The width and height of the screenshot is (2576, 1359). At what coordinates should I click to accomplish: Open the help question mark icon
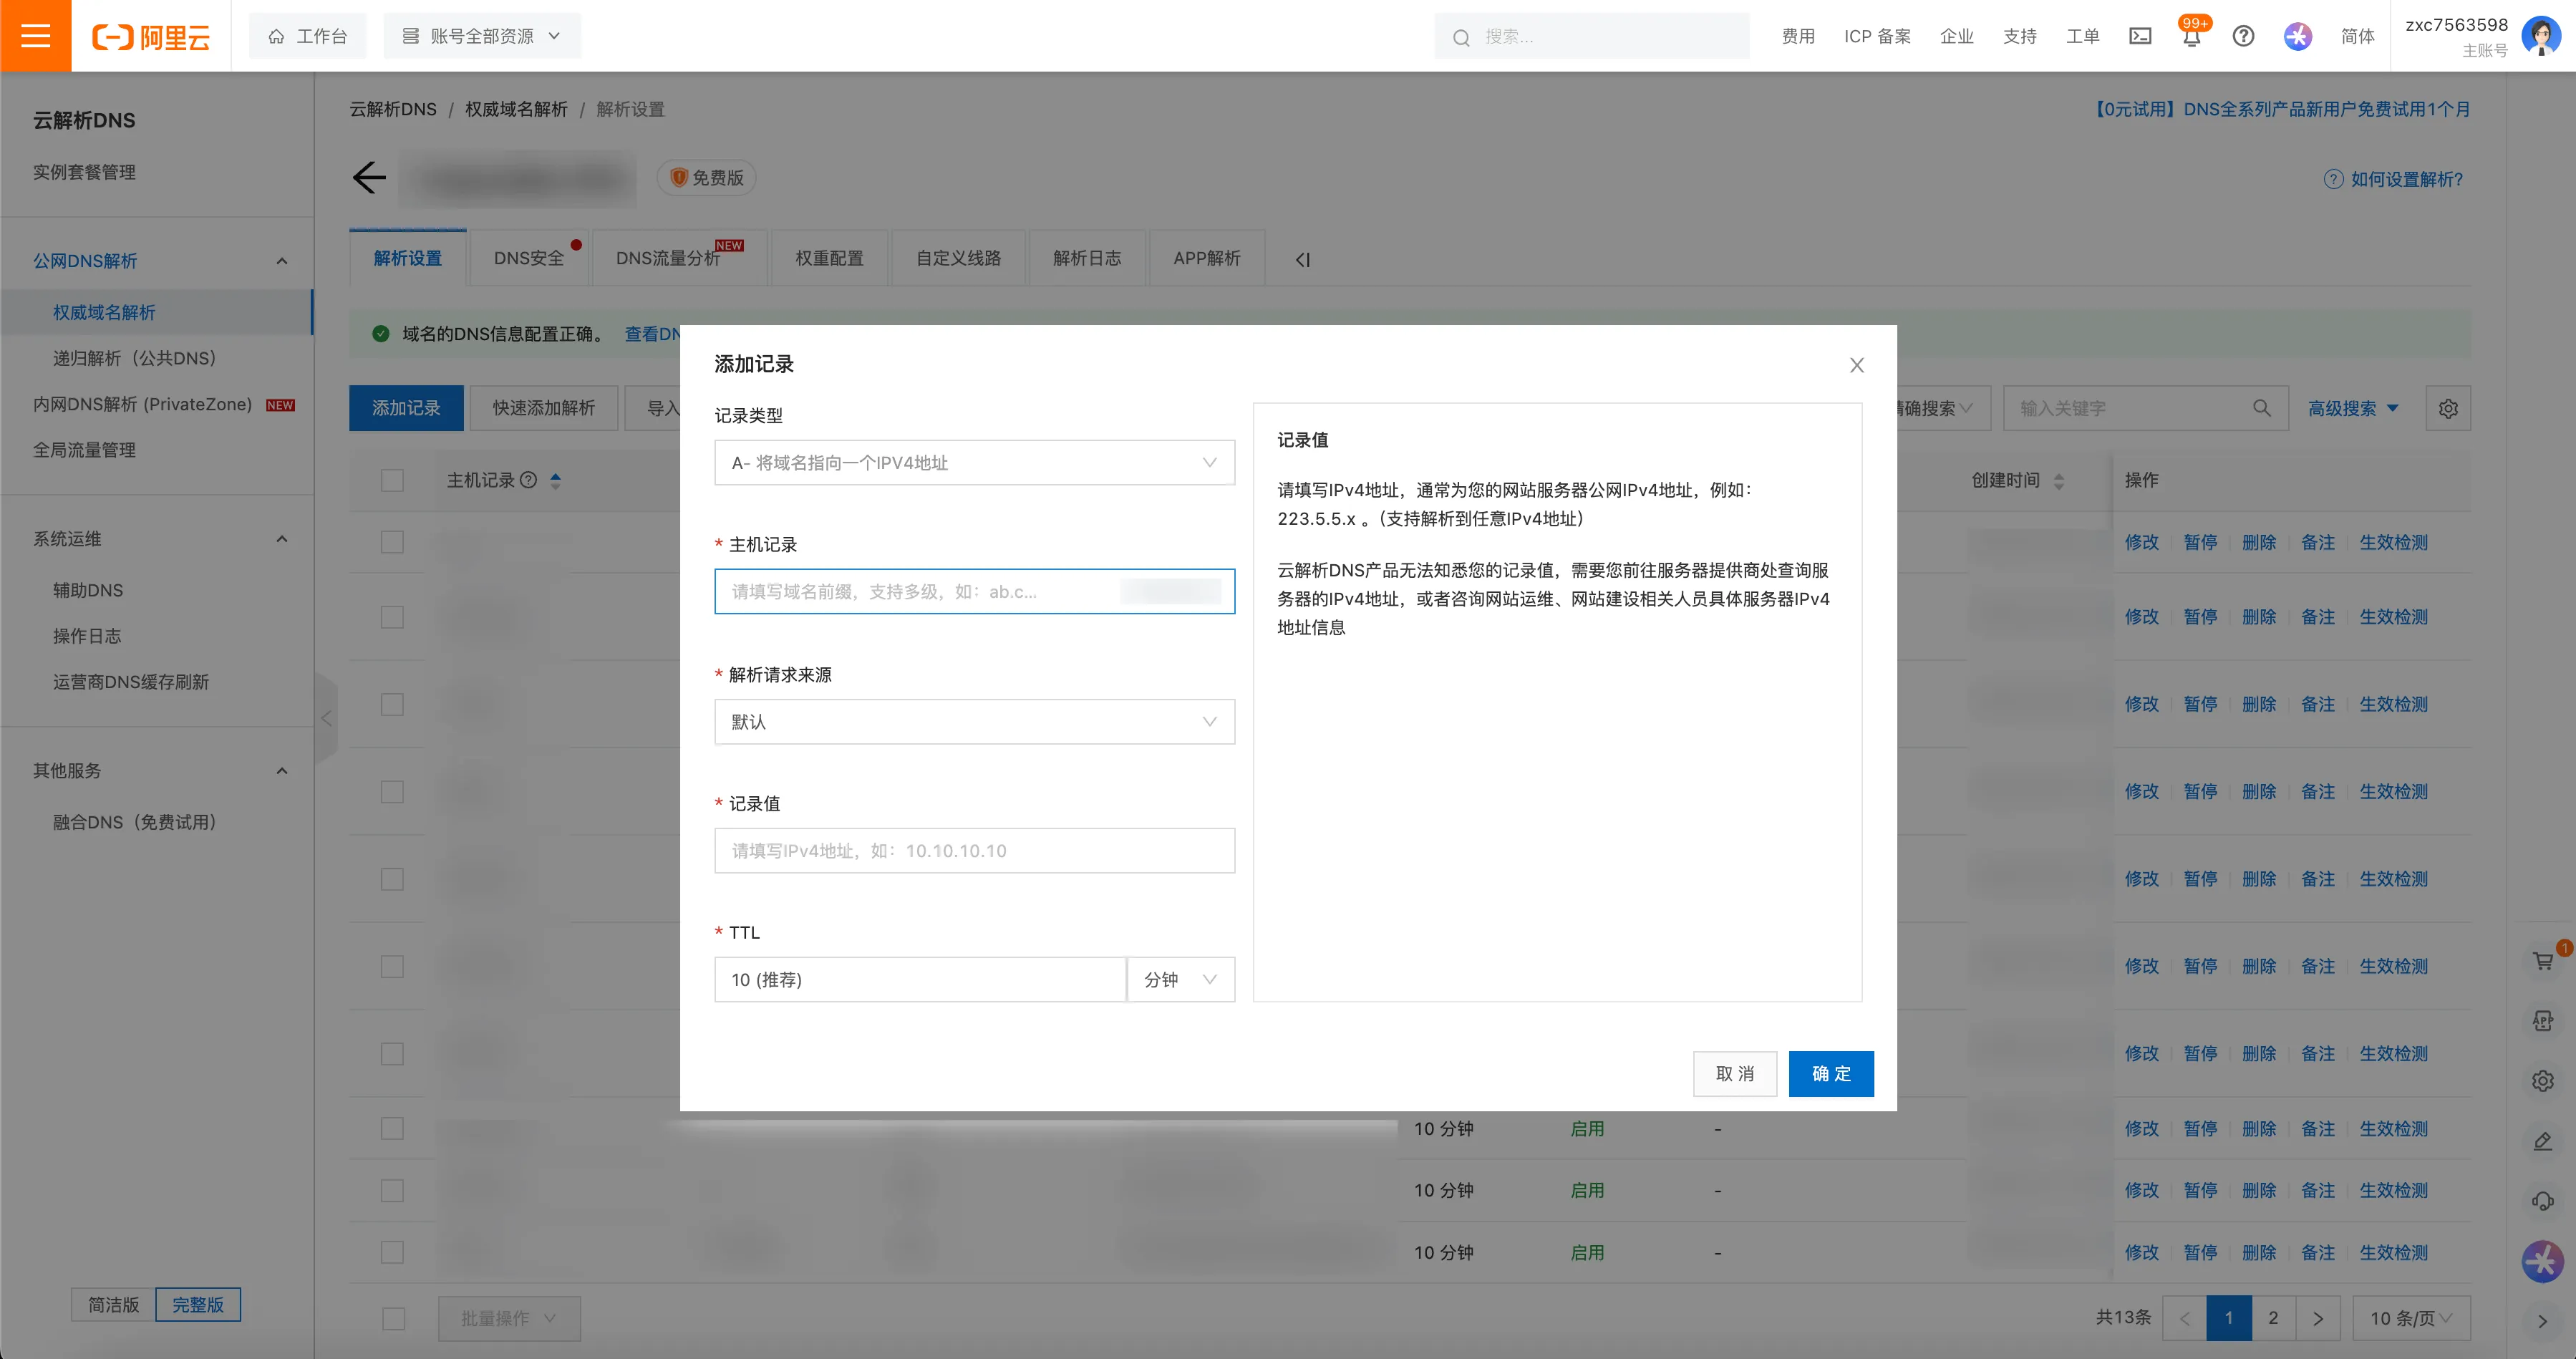[x=2243, y=37]
